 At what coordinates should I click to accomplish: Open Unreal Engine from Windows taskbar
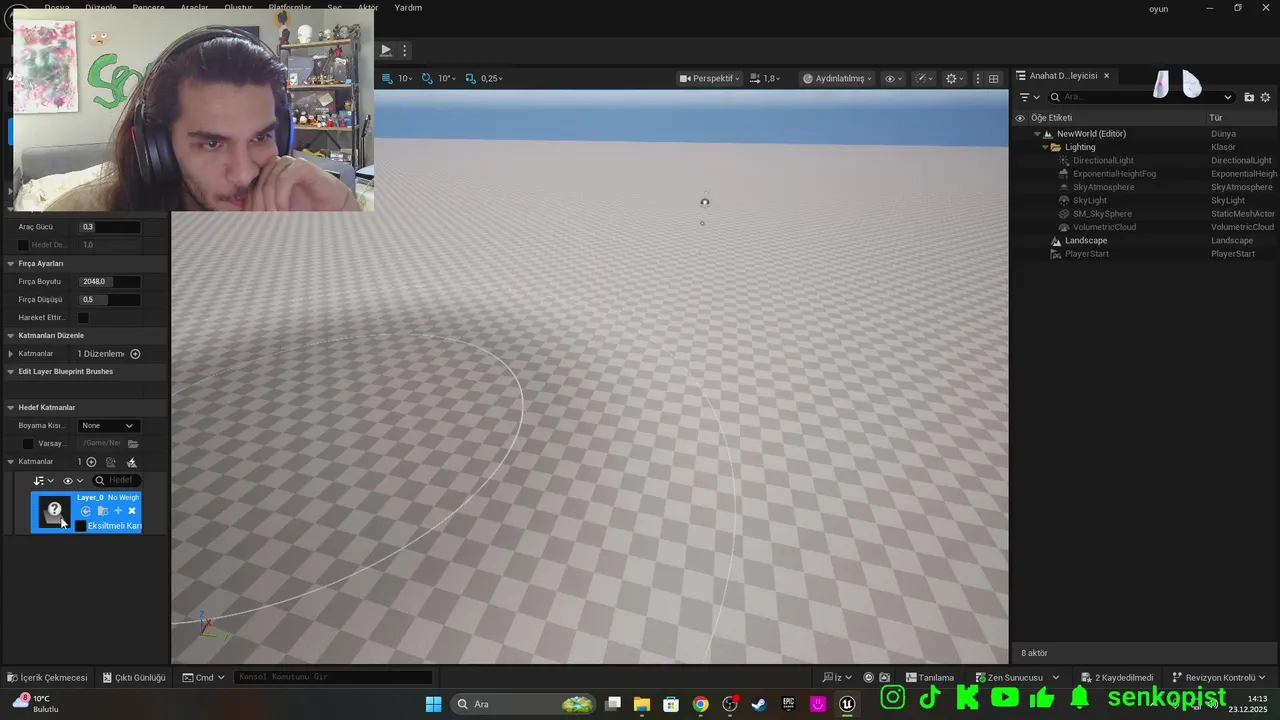point(847,704)
